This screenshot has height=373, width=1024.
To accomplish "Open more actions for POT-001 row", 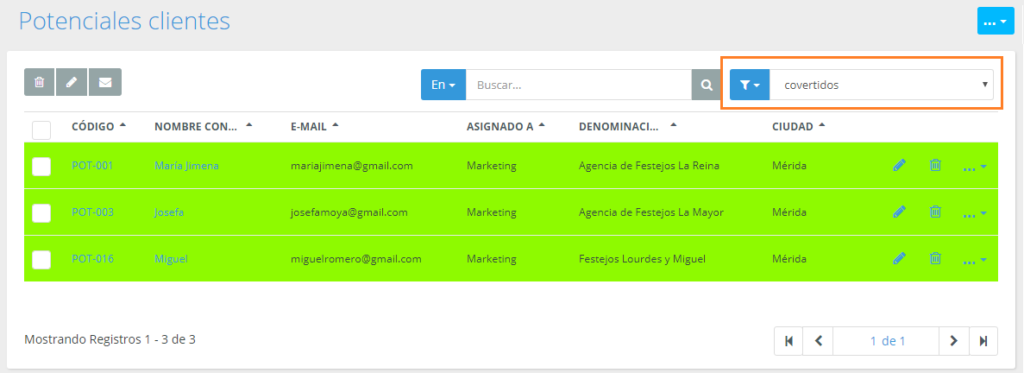I will point(975,167).
